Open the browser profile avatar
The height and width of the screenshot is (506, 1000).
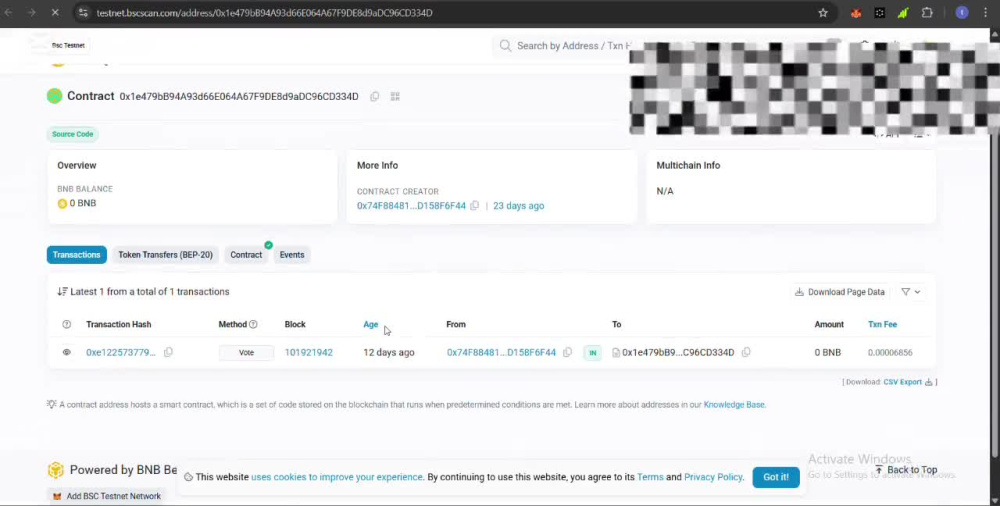962,13
